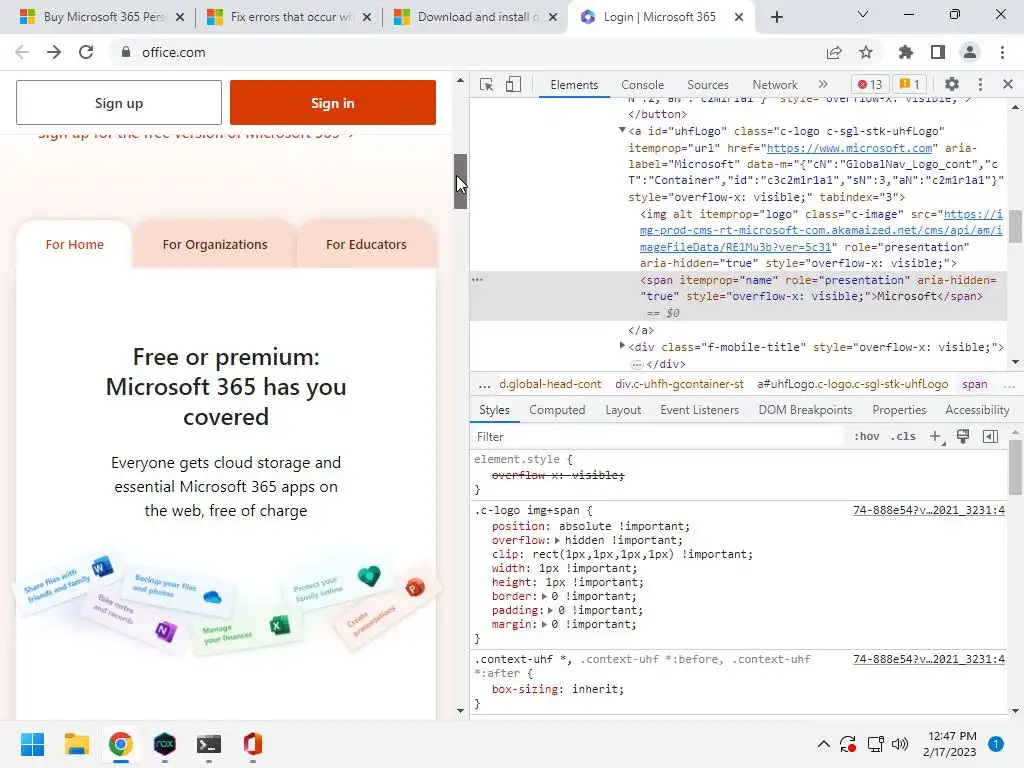1024x768 pixels.
Task: Expand the padding shorthand property
Action: tap(551, 611)
